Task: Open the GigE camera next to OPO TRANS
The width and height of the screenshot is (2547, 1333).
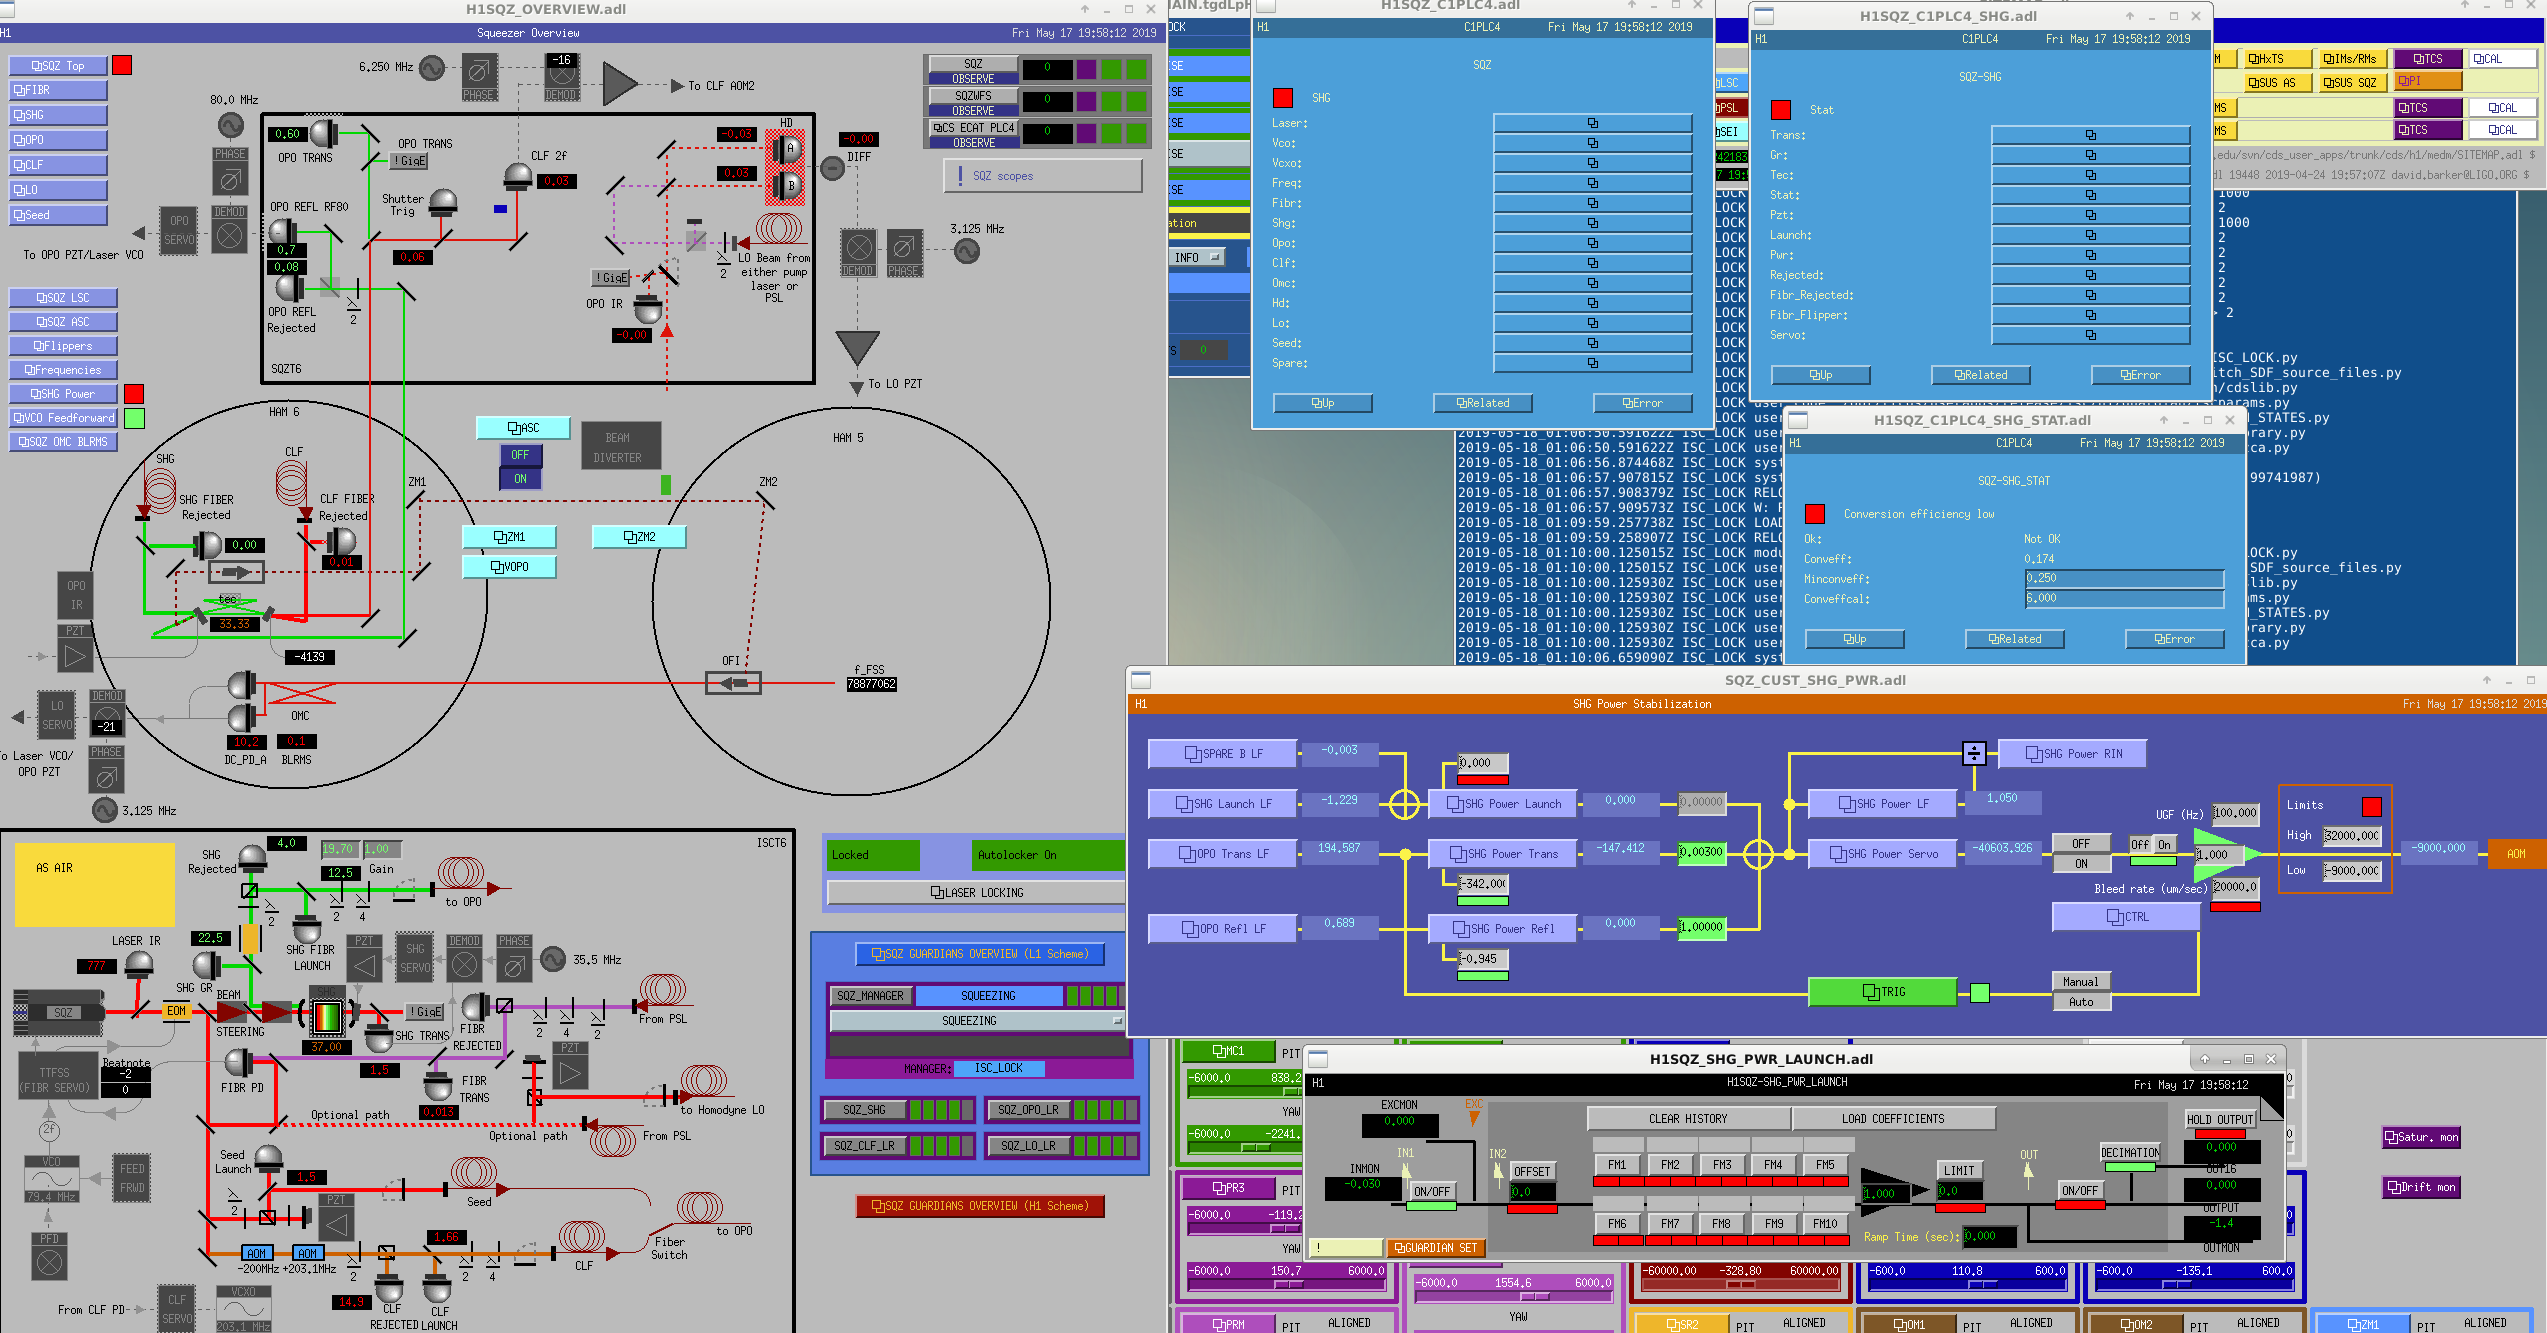Action: click(x=410, y=161)
